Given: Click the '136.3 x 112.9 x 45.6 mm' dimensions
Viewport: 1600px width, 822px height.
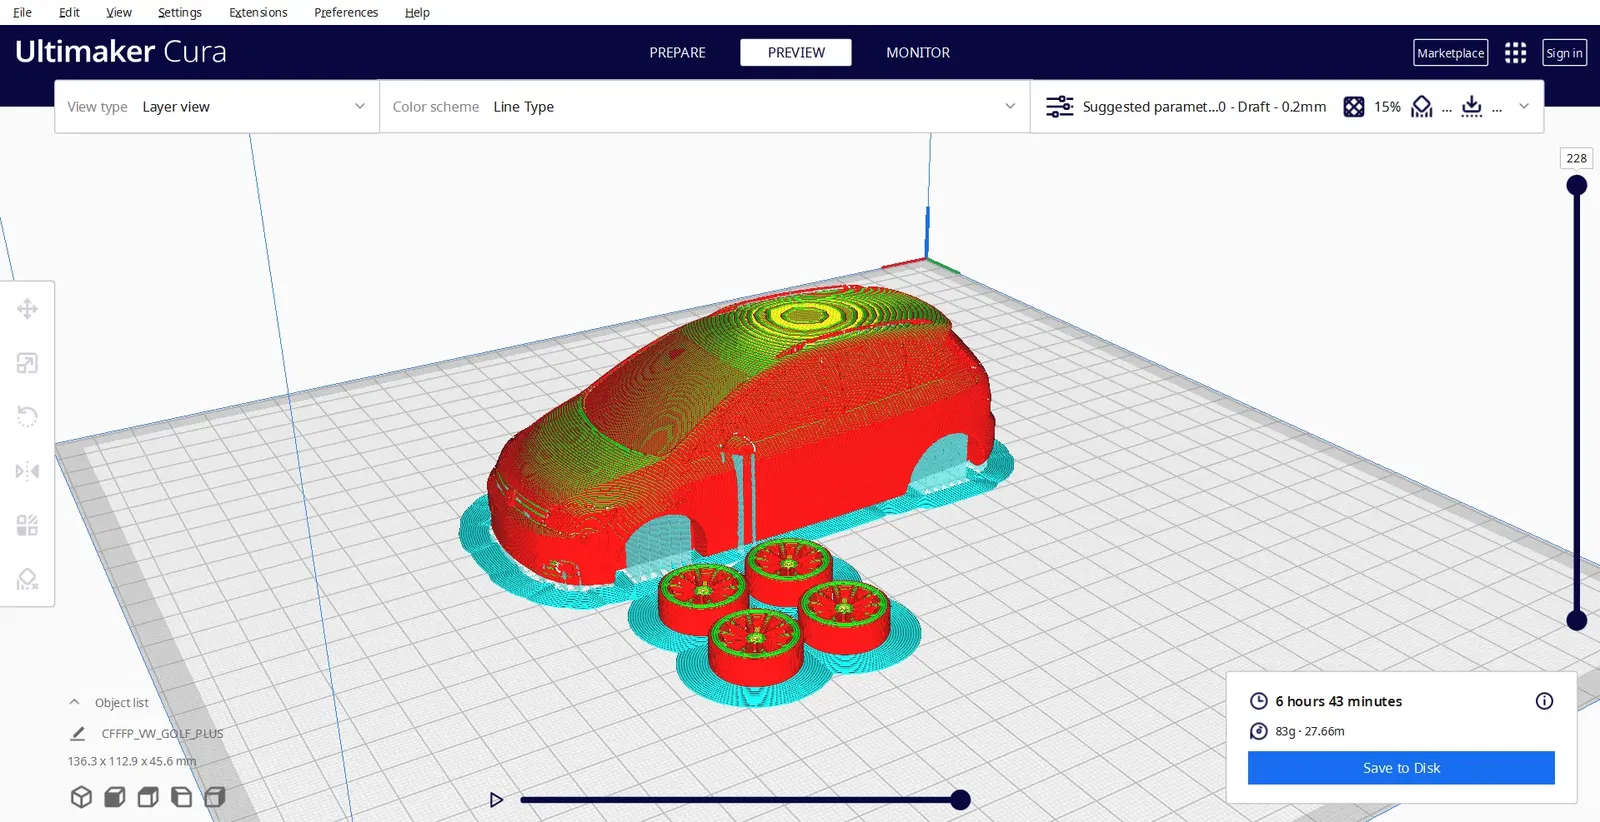Looking at the screenshot, I should (132, 761).
